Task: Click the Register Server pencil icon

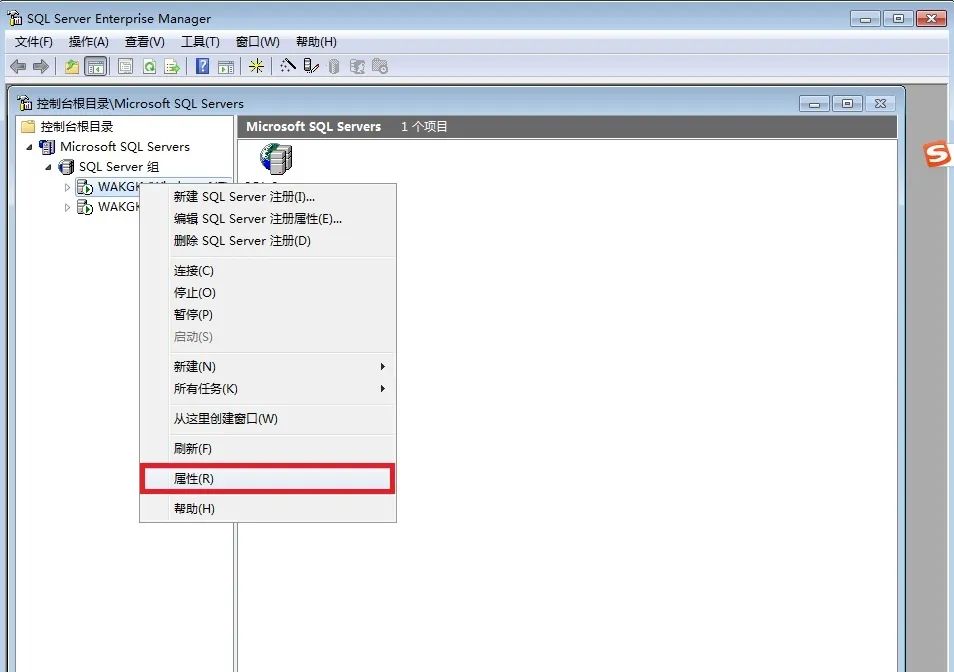Action: tap(311, 66)
